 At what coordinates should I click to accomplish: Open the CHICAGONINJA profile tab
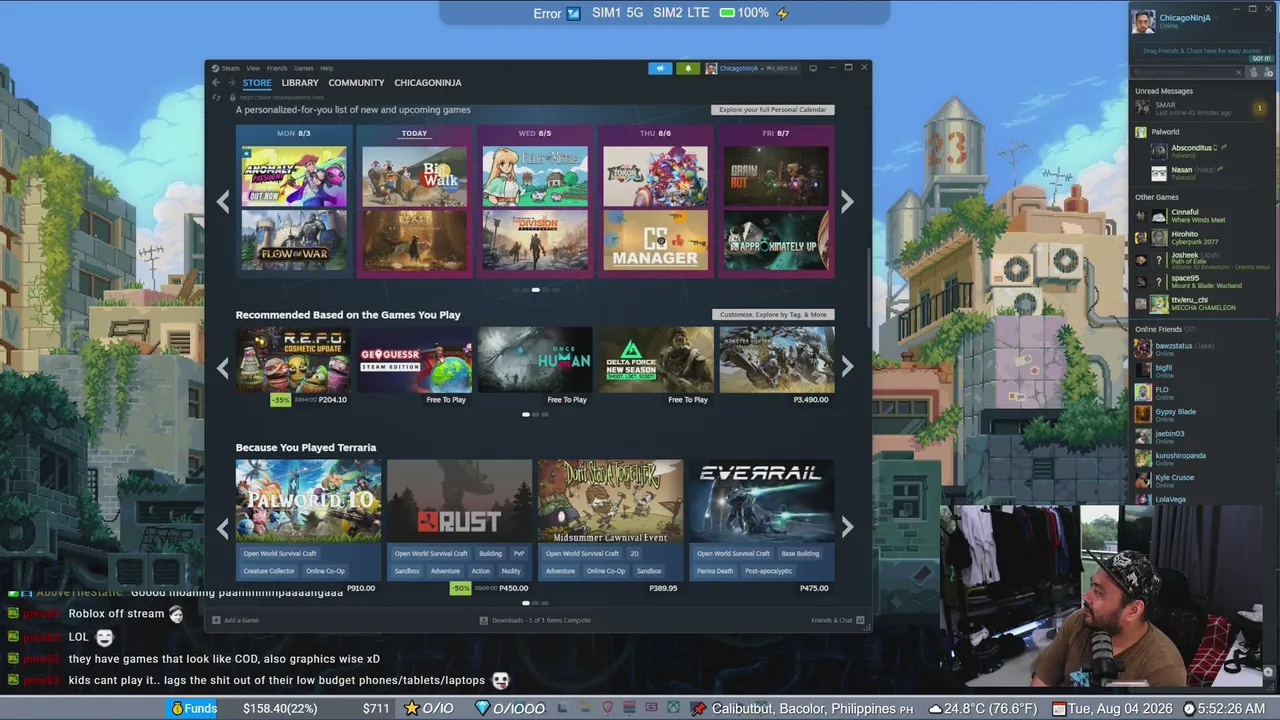(428, 83)
